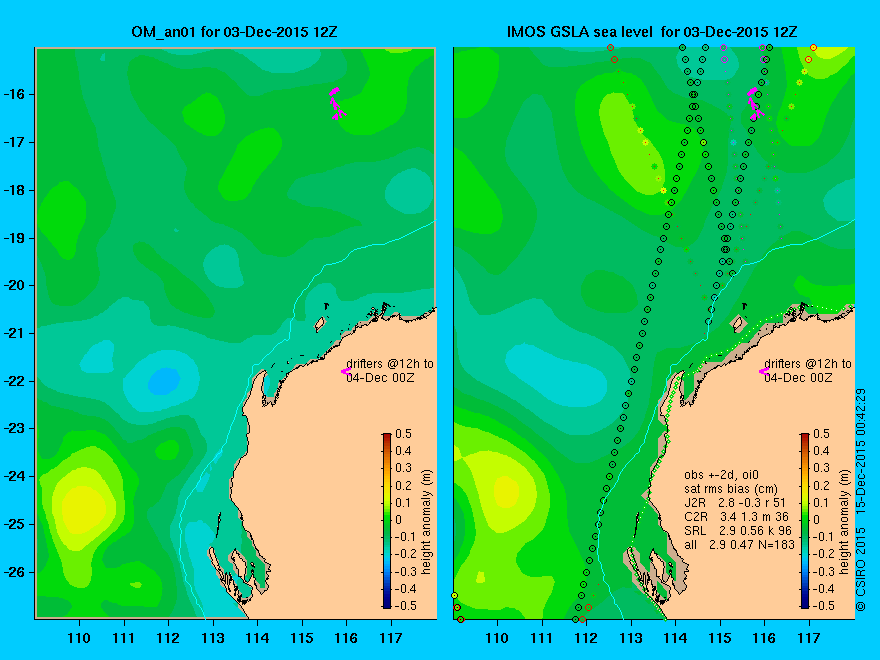Click the magenta drifter legend arrow, right map
The height and width of the screenshot is (660, 880).
pyautogui.click(x=764, y=371)
